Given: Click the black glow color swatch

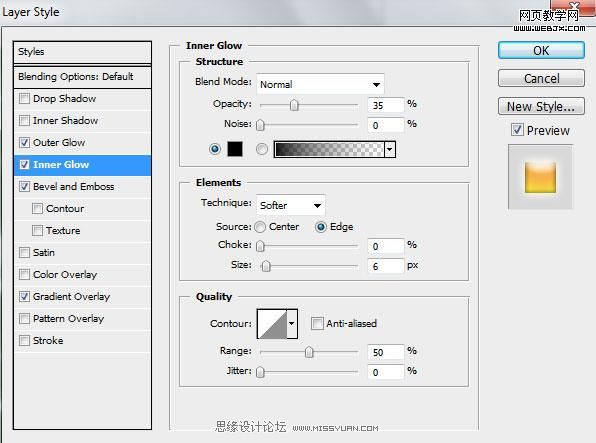Looking at the screenshot, I should (235, 149).
